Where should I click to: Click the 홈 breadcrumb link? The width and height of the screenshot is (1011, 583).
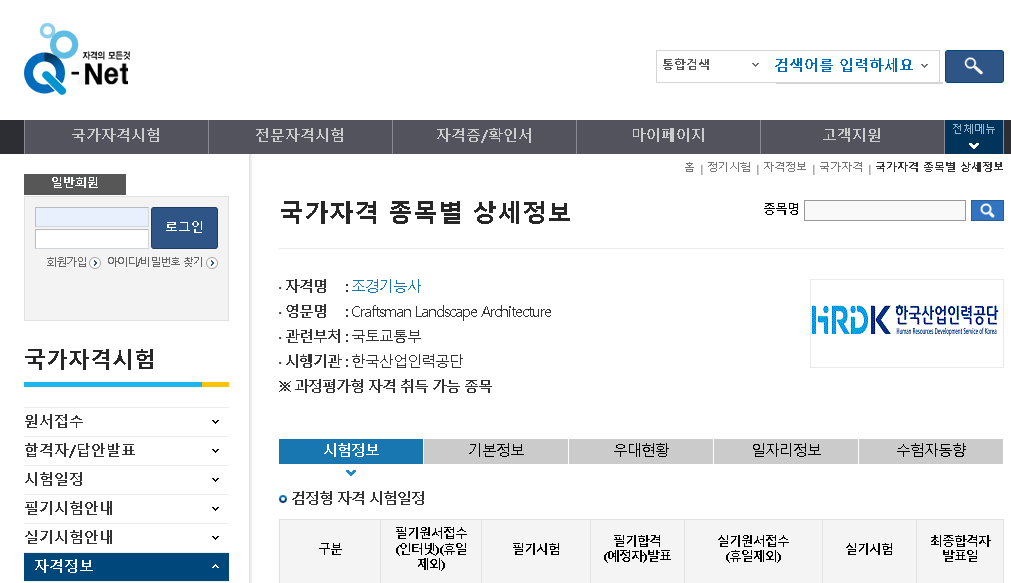pyautogui.click(x=689, y=167)
